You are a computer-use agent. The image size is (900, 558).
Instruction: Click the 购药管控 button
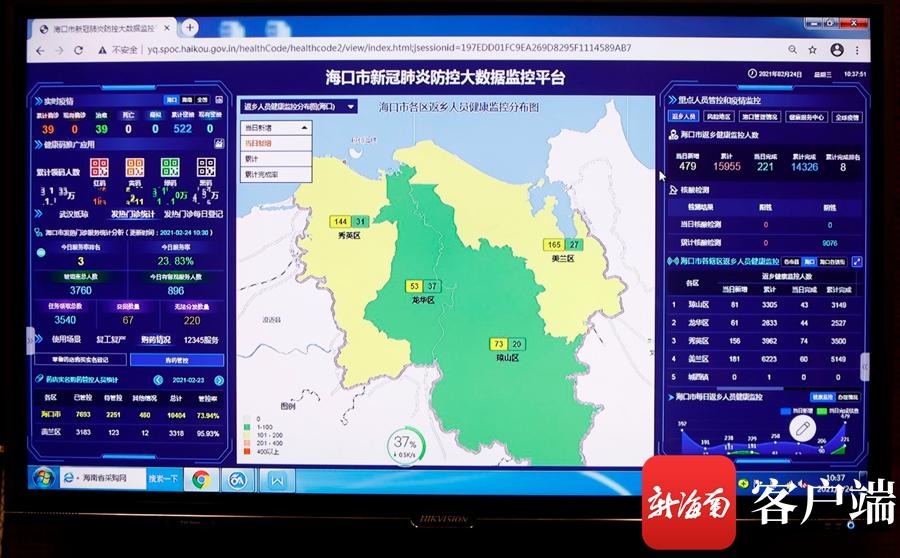tap(176, 360)
